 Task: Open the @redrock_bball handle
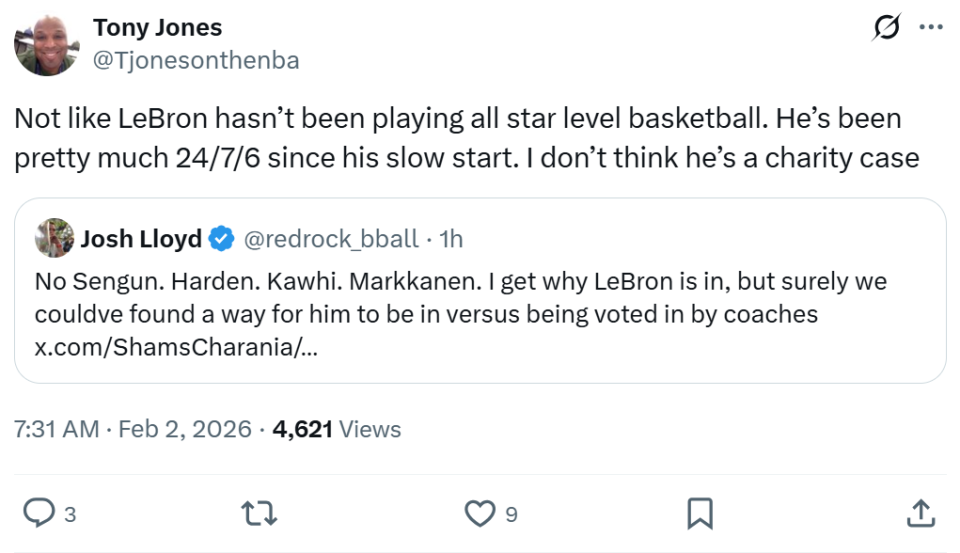tap(331, 240)
